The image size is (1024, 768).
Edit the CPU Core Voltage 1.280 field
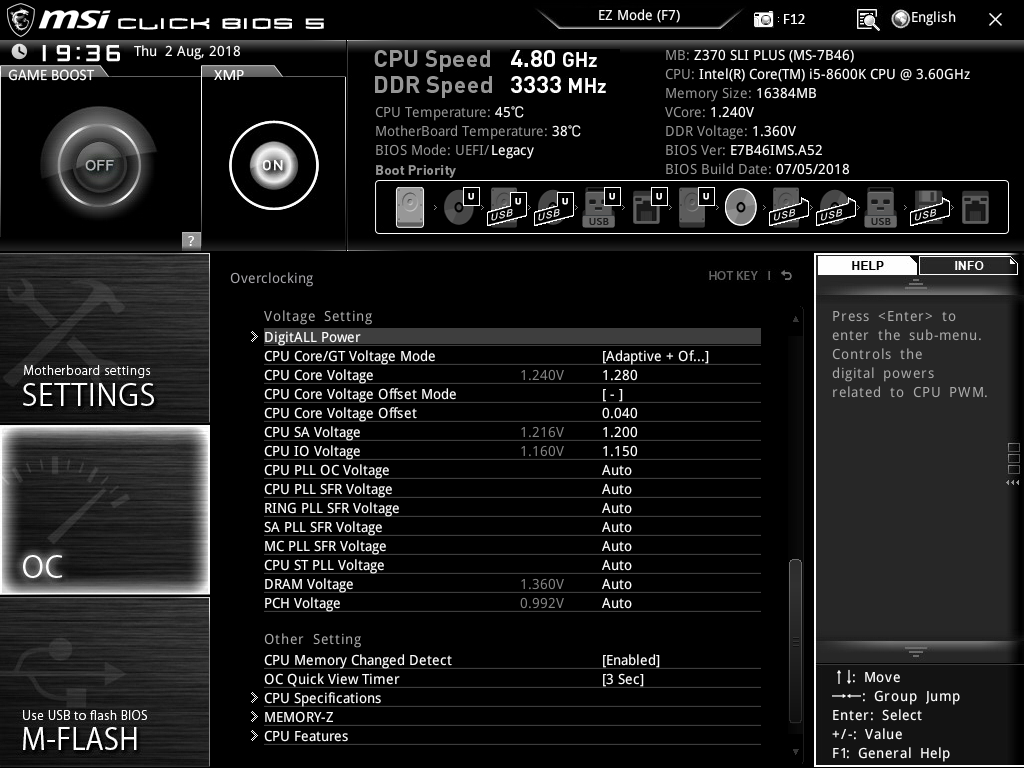(x=620, y=375)
